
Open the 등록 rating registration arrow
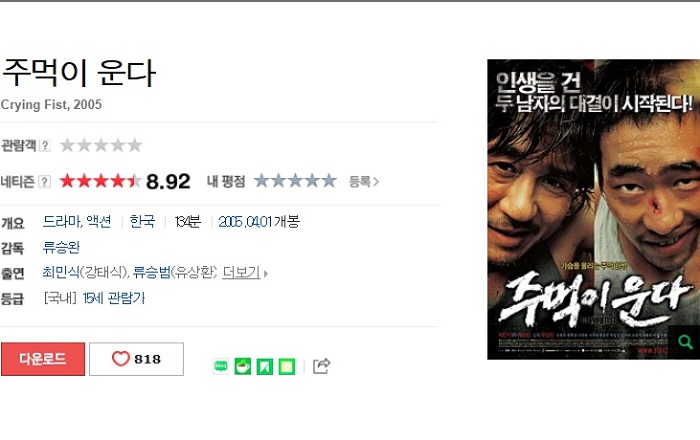pos(364,182)
